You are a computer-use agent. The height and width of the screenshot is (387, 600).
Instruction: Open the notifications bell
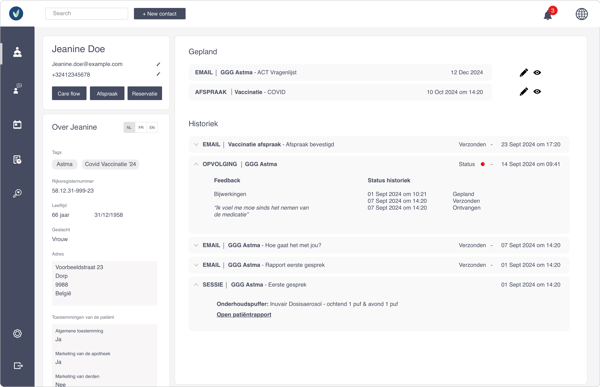coord(548,15)
